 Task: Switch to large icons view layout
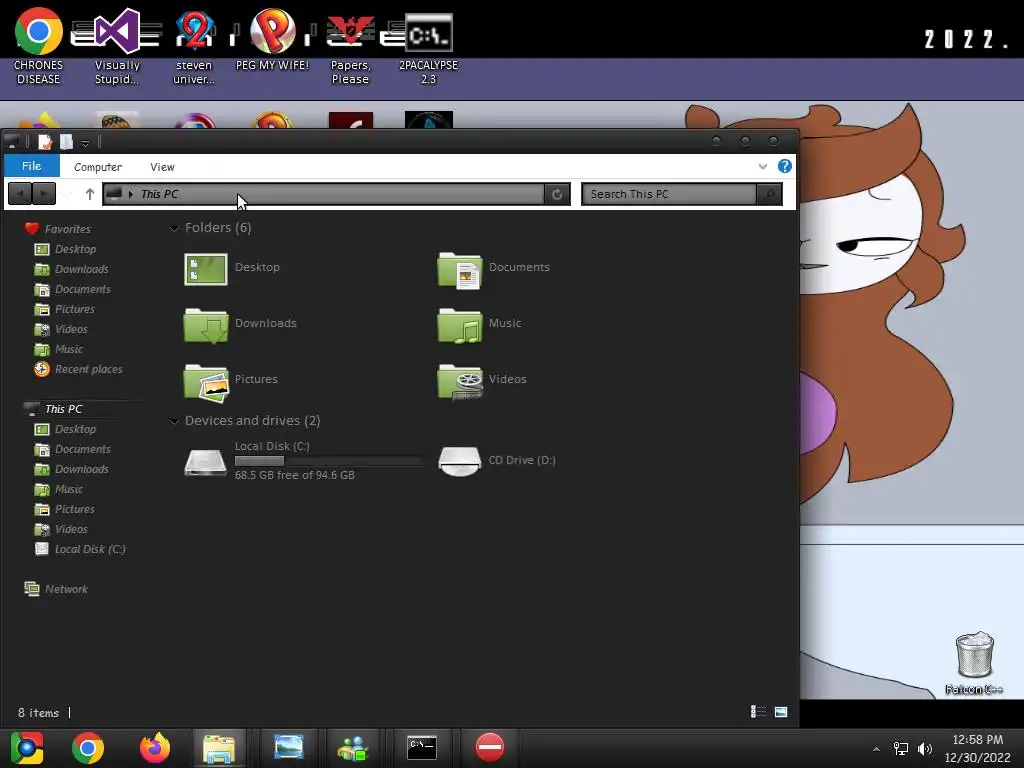click(x=781, y=712)
